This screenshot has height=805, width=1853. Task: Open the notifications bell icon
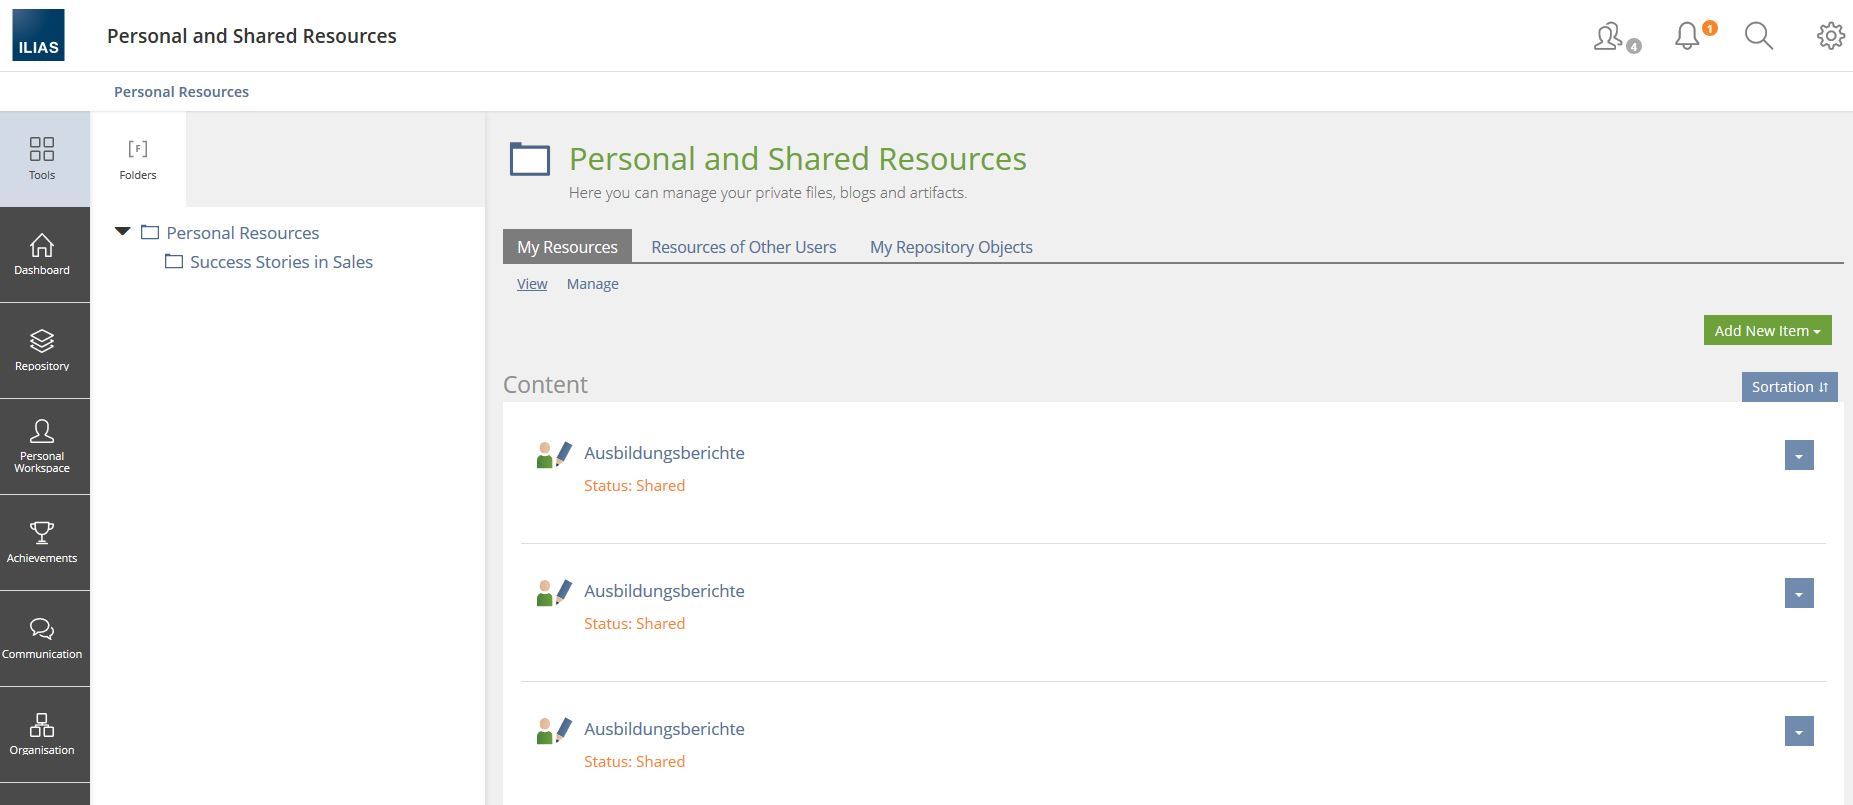click(x=1687, y=37)
